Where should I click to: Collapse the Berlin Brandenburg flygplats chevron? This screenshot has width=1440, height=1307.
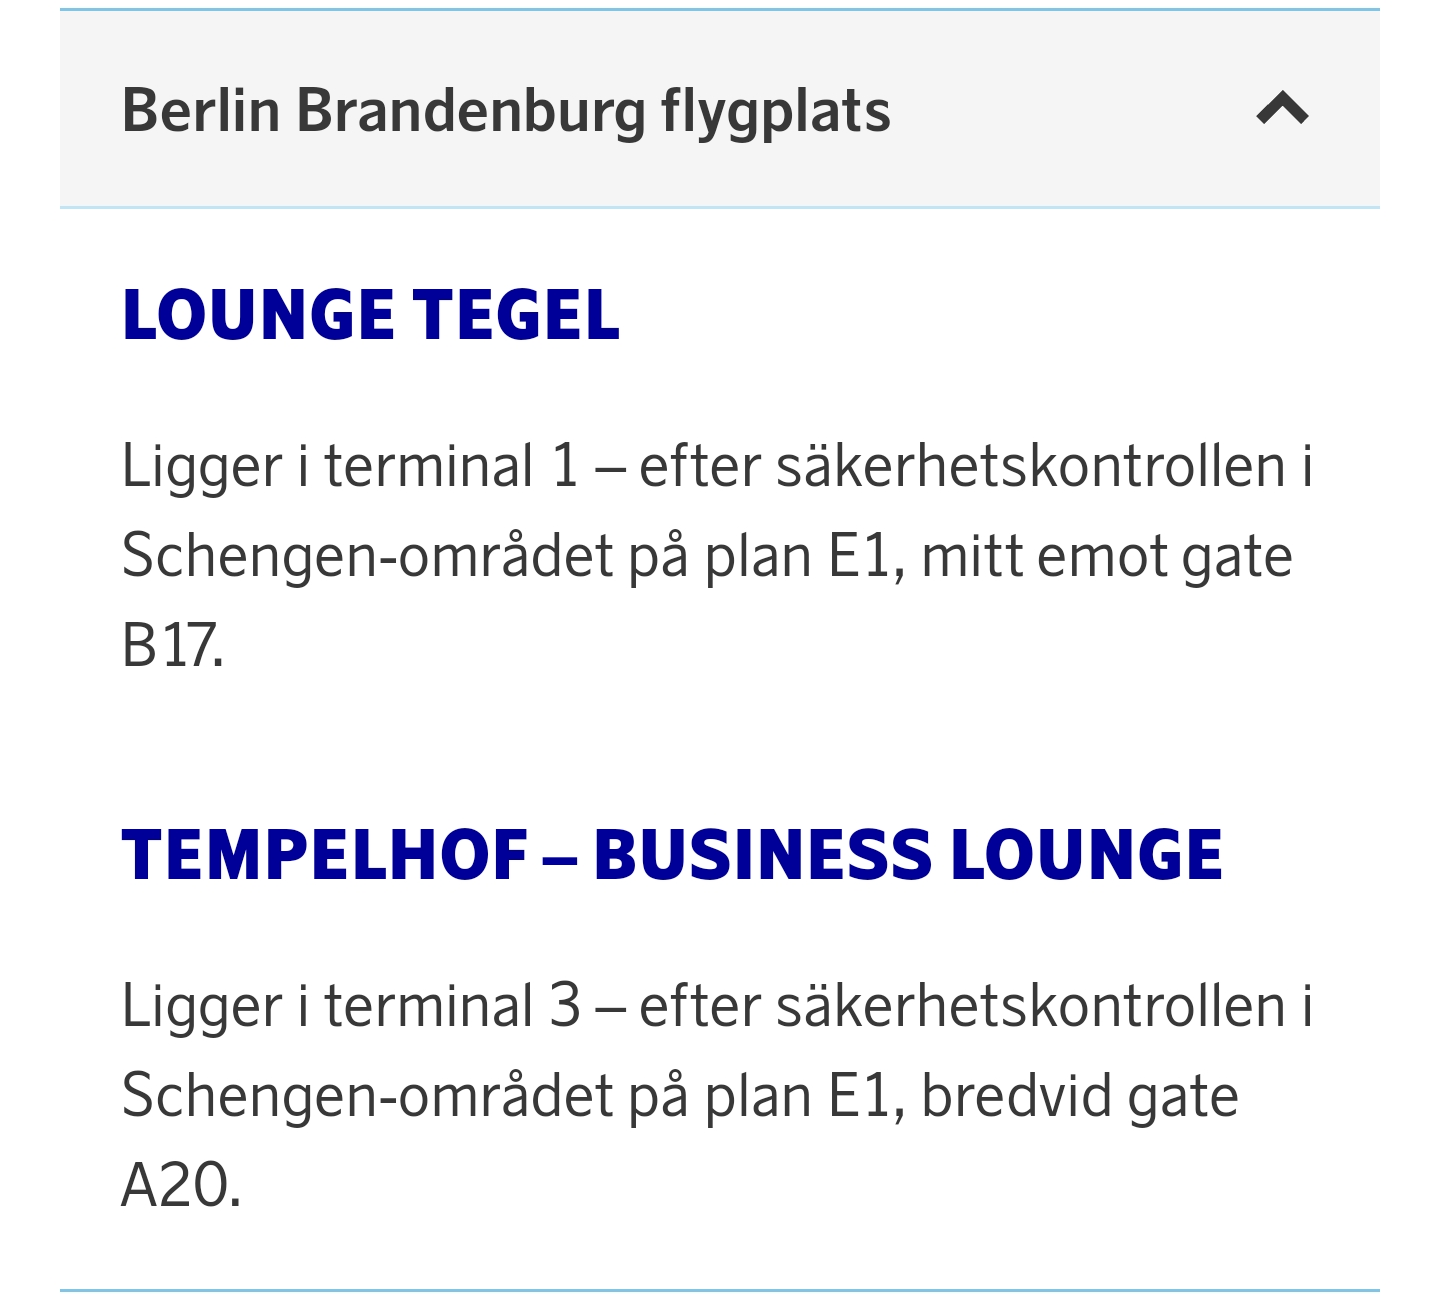(1282, 108)
